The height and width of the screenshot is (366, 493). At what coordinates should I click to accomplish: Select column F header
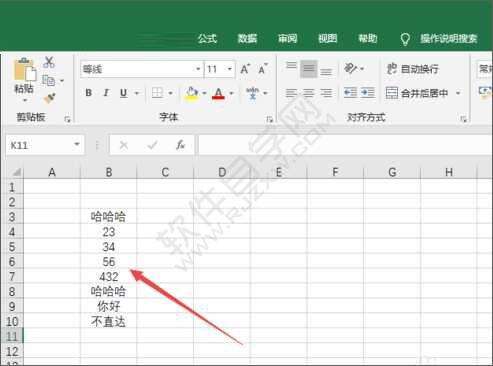(x=335, y=172)
